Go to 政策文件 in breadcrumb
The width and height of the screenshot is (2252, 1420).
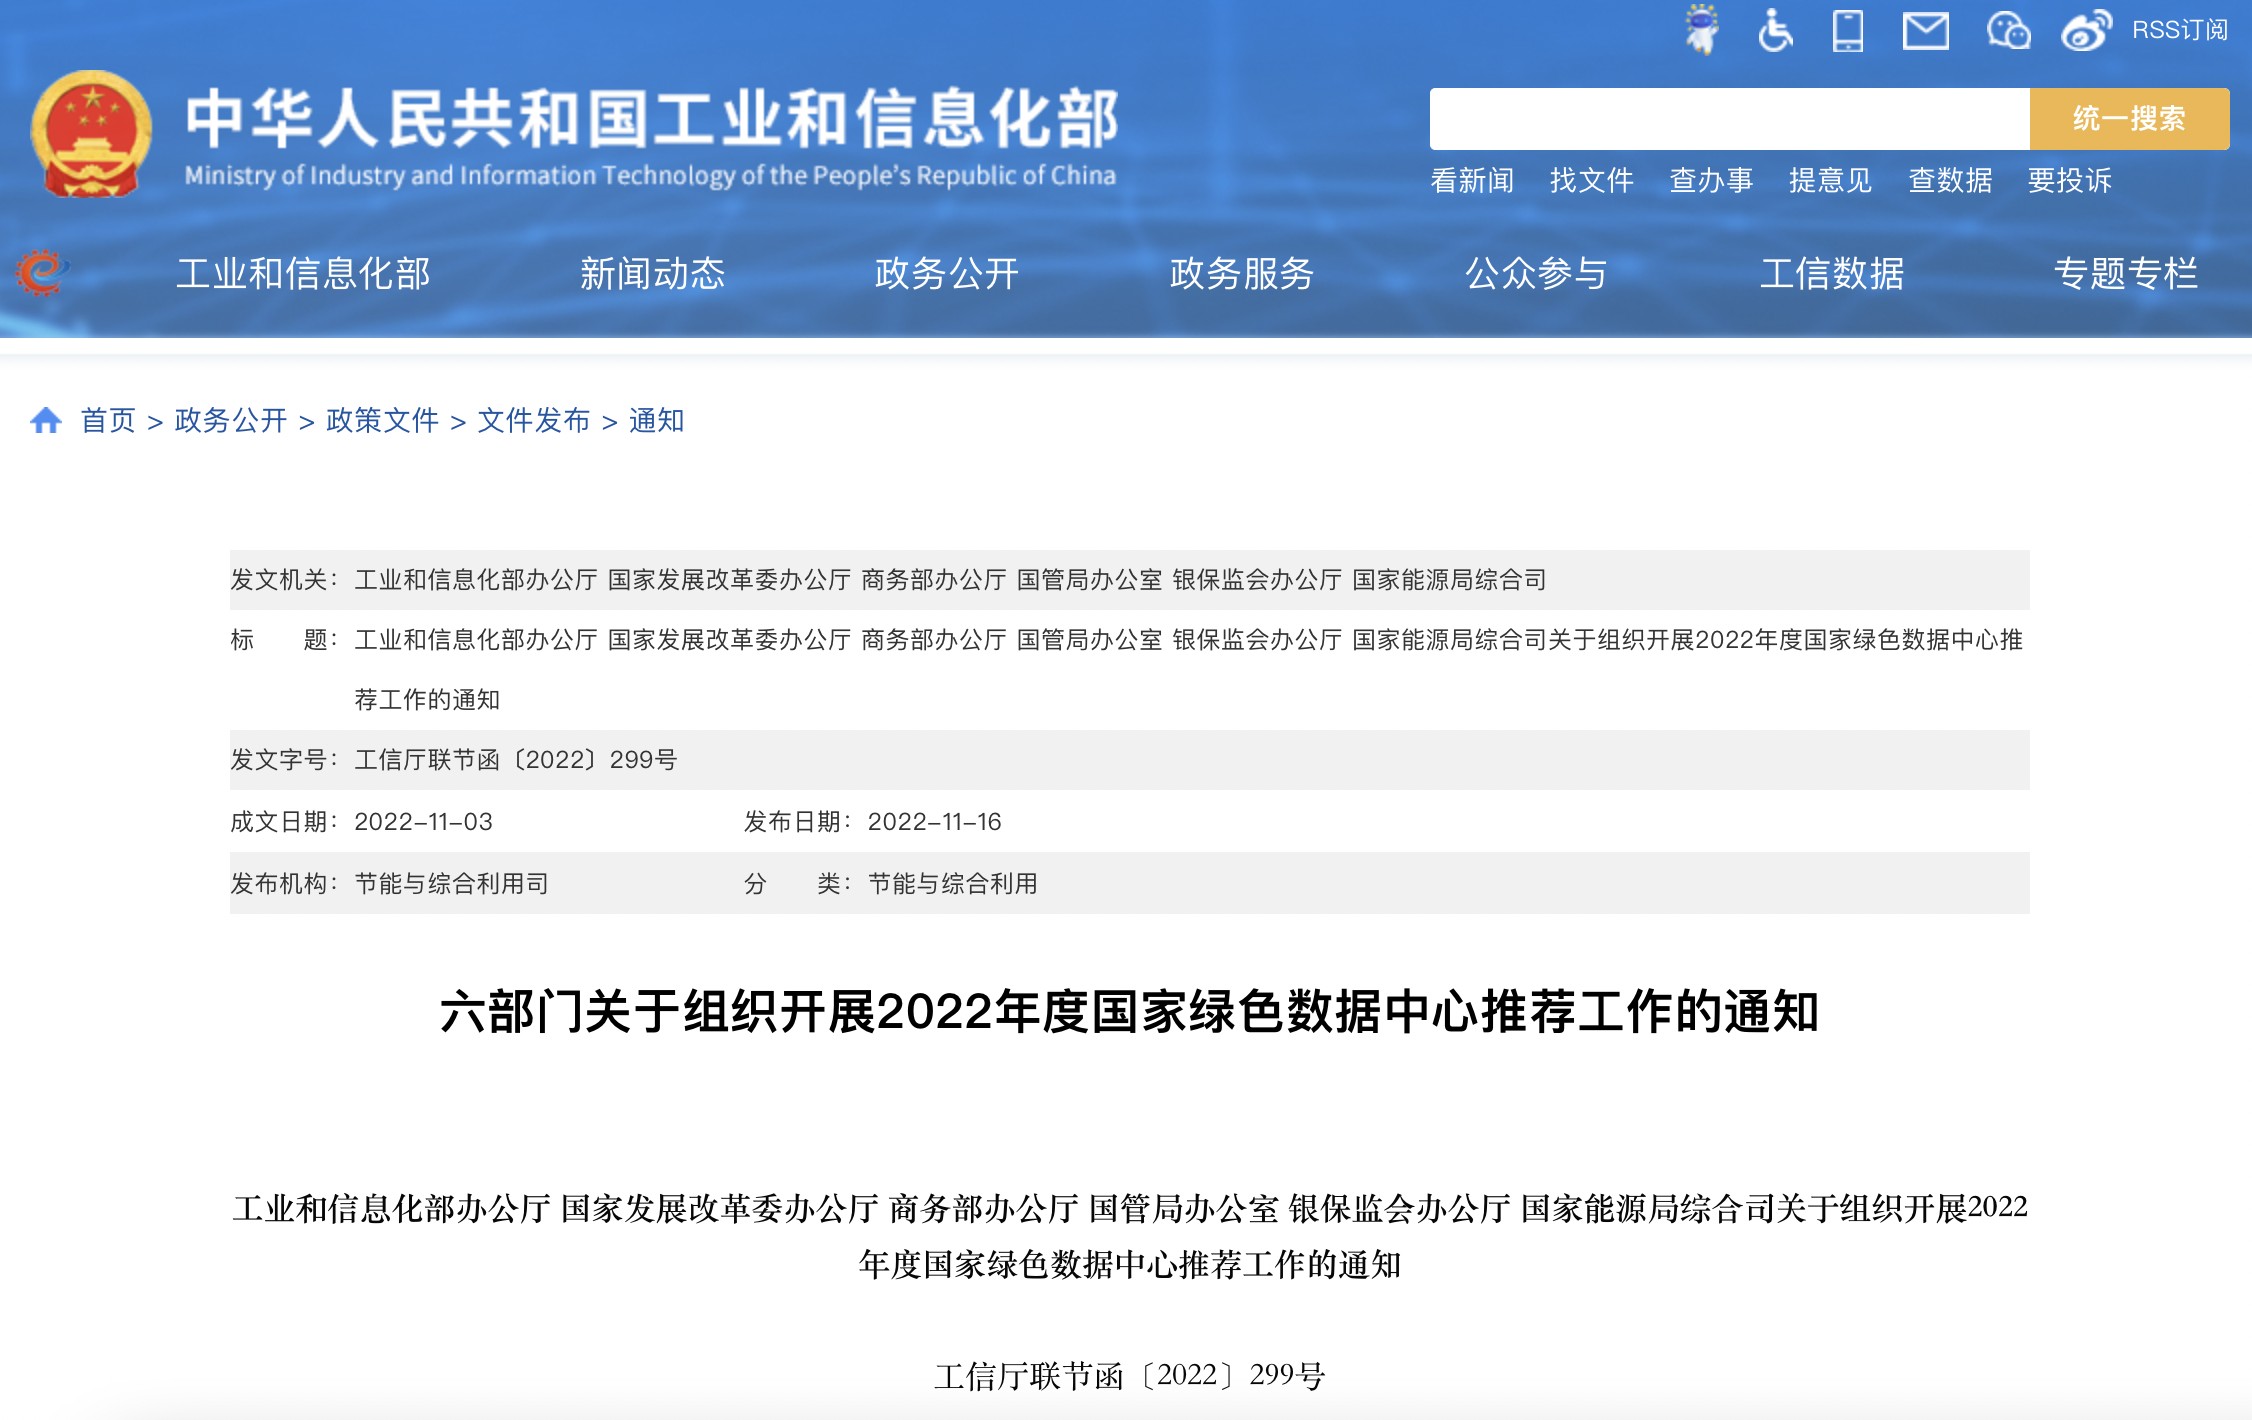click(x=382, y=421)
